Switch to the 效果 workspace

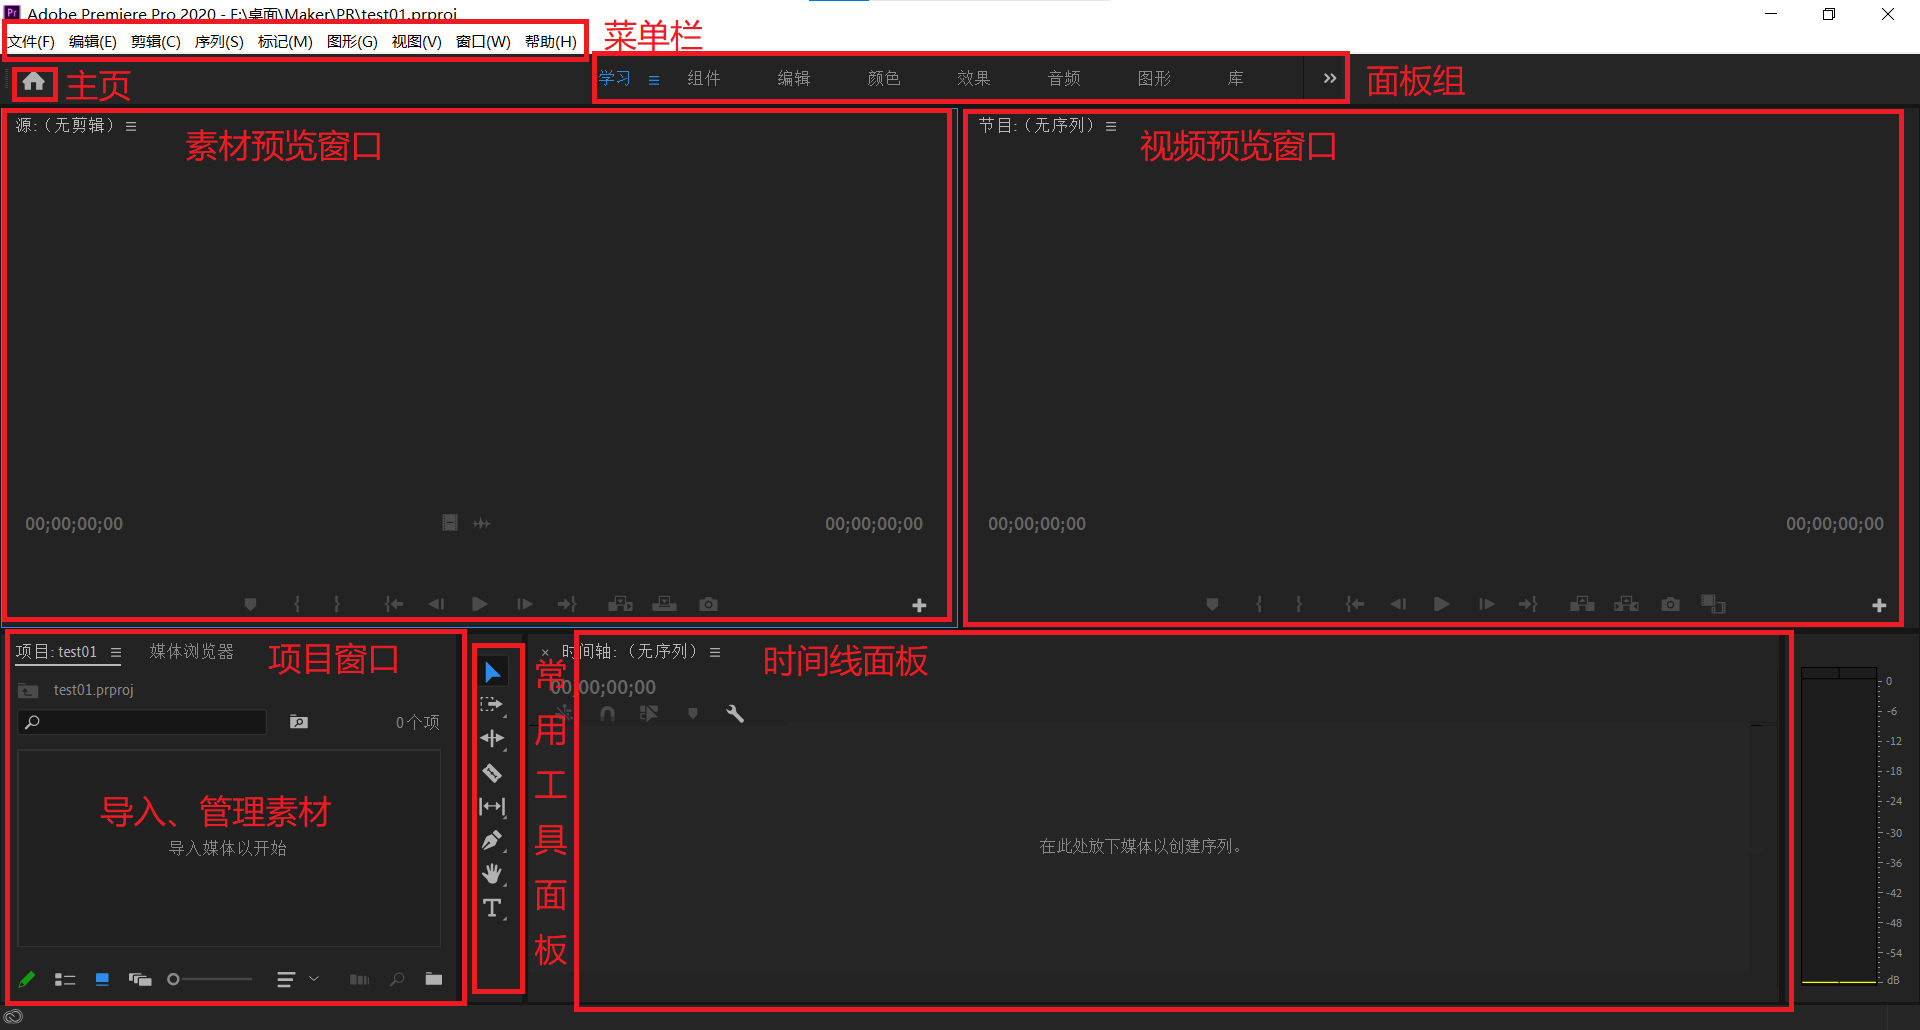pos(974,78)
